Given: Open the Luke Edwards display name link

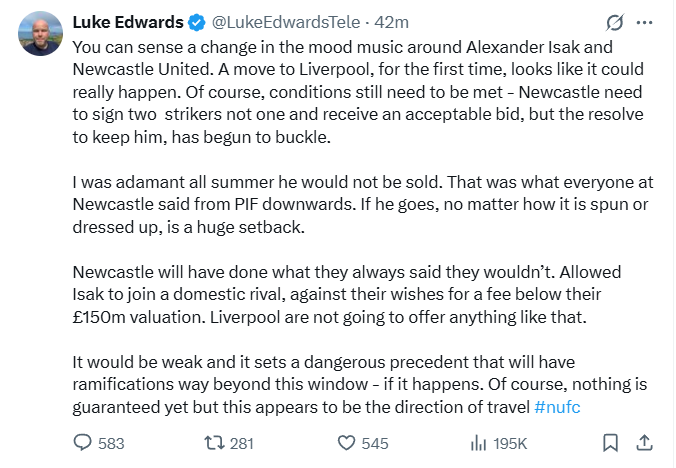Looking at the screenshot, I should 128,22.
